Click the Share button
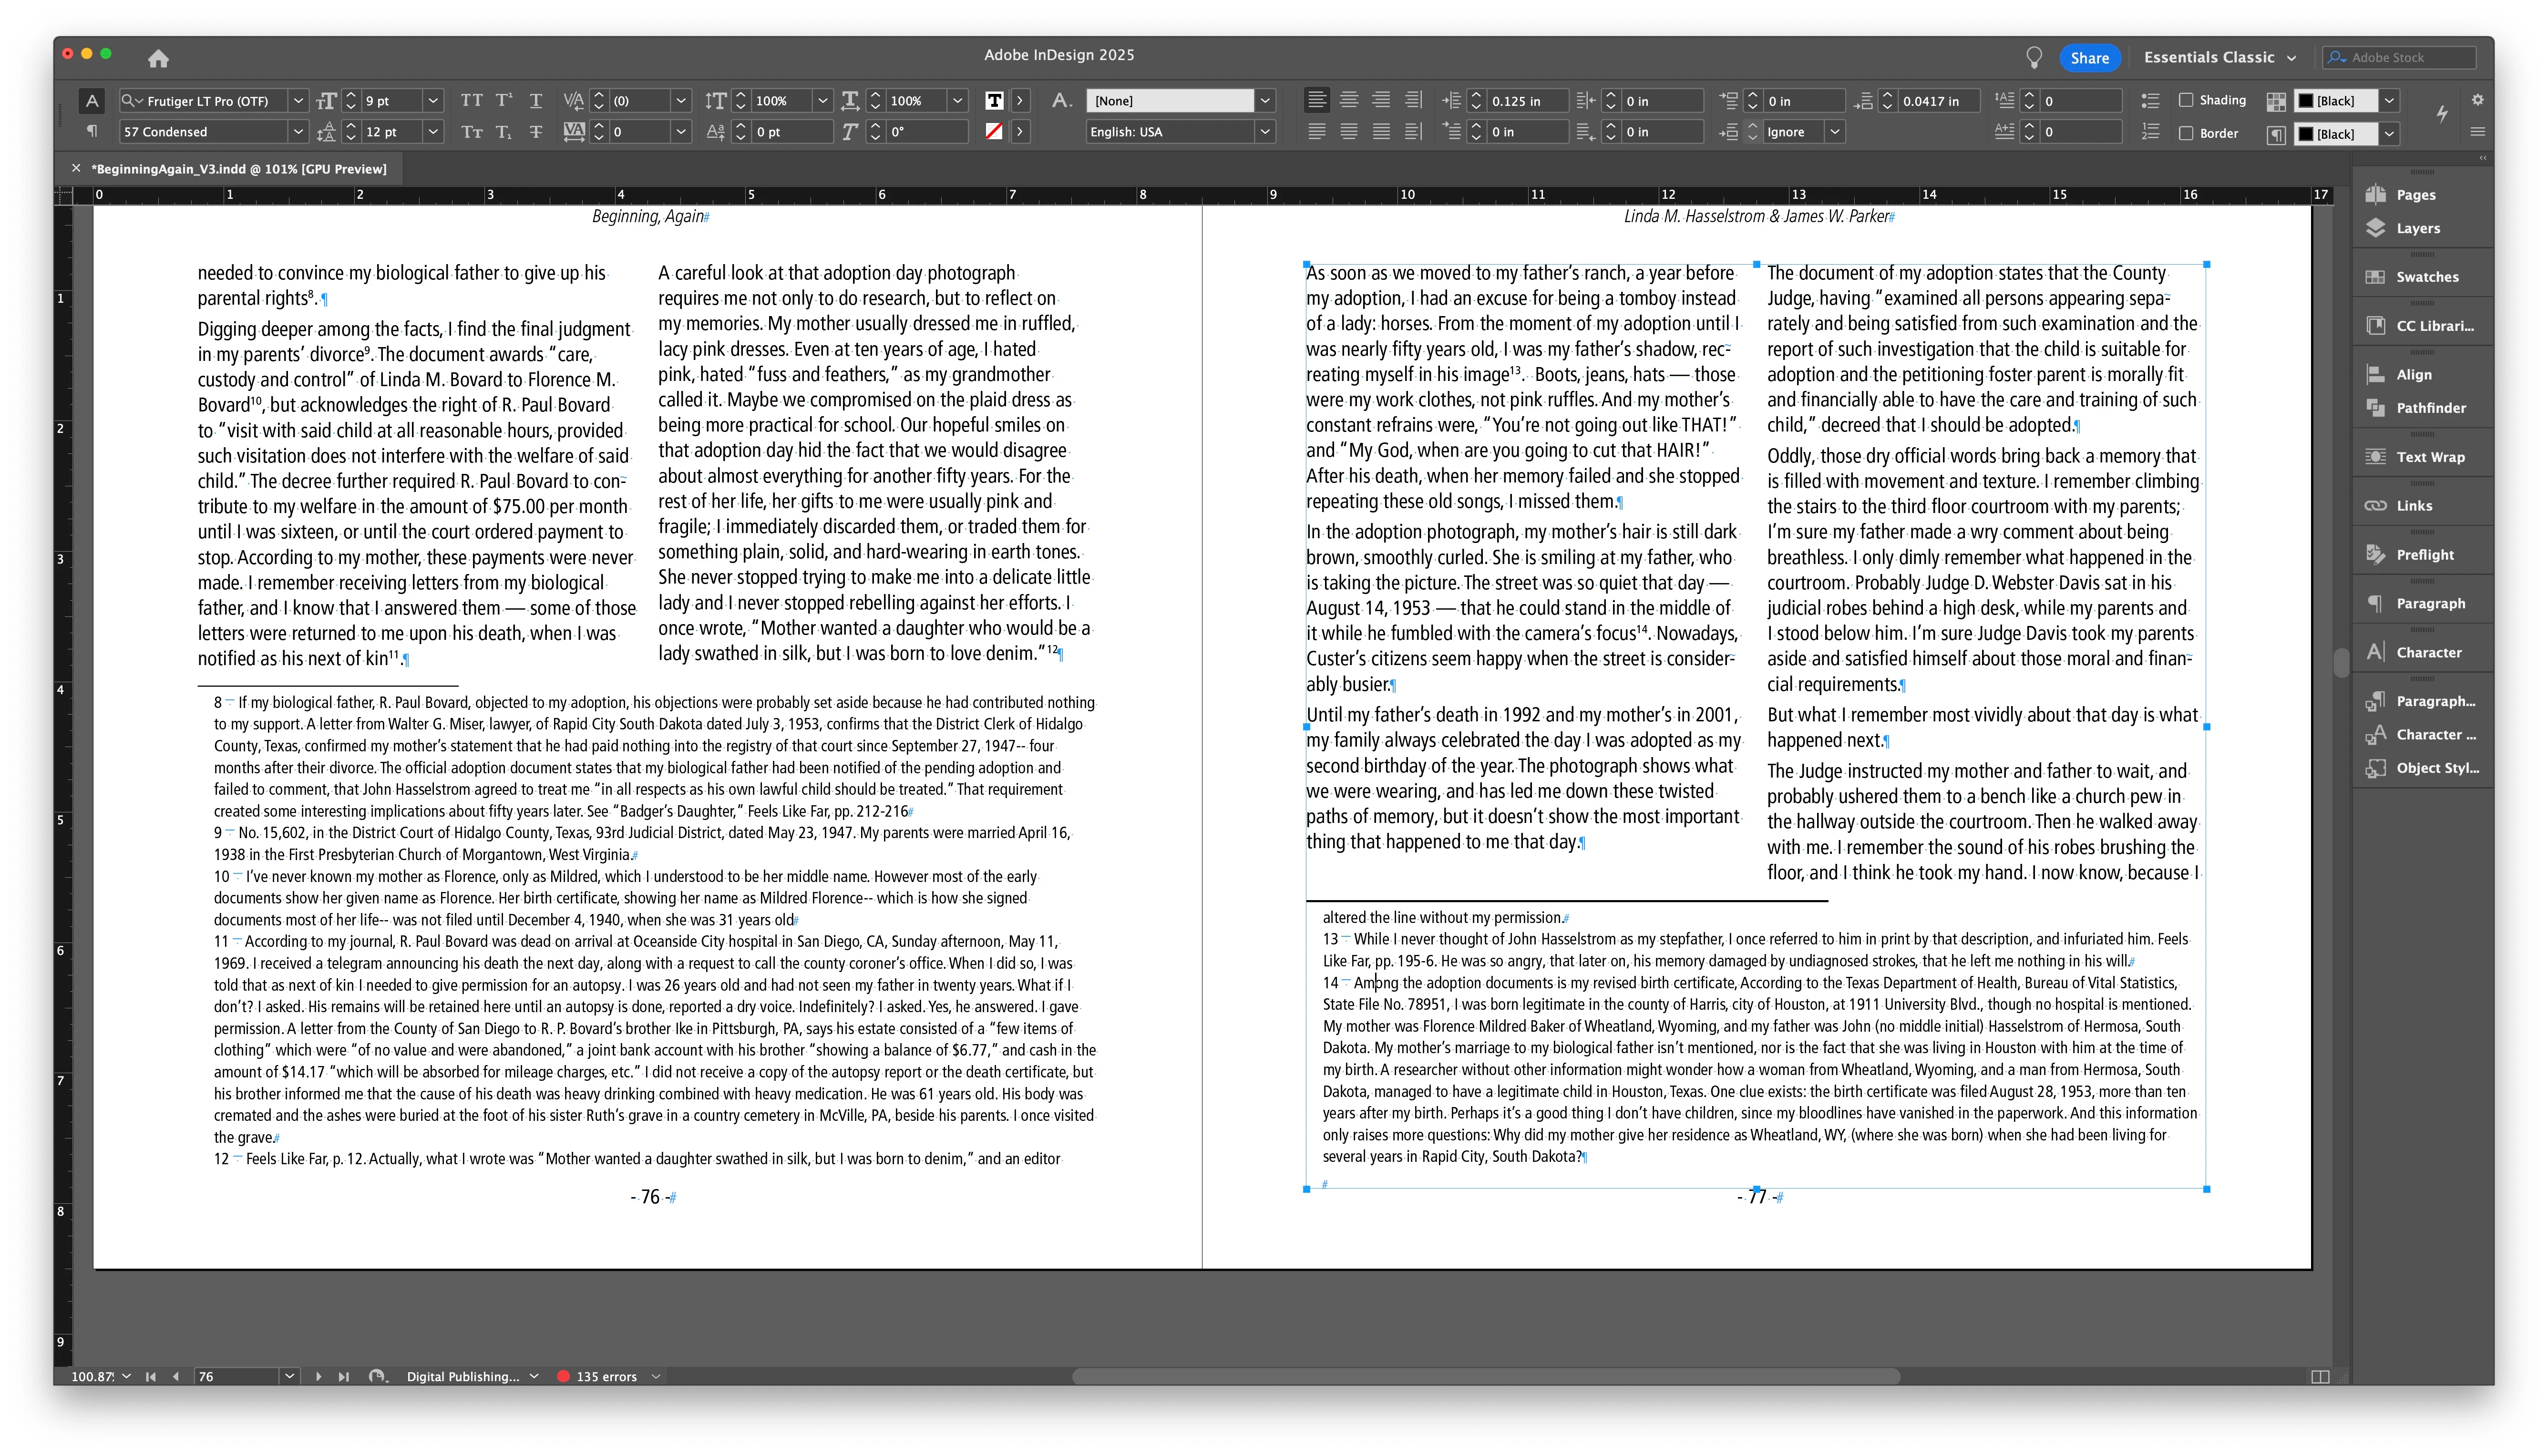The height and width of the screenshot is (1456, 2548). coord(2089,58)
